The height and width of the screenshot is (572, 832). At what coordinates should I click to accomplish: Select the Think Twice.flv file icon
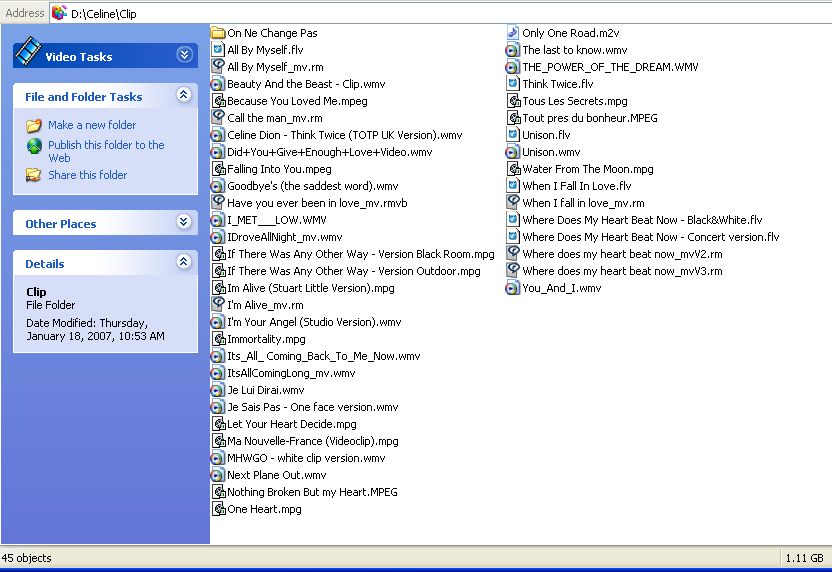pyautogui.click(x=513, y=84)
